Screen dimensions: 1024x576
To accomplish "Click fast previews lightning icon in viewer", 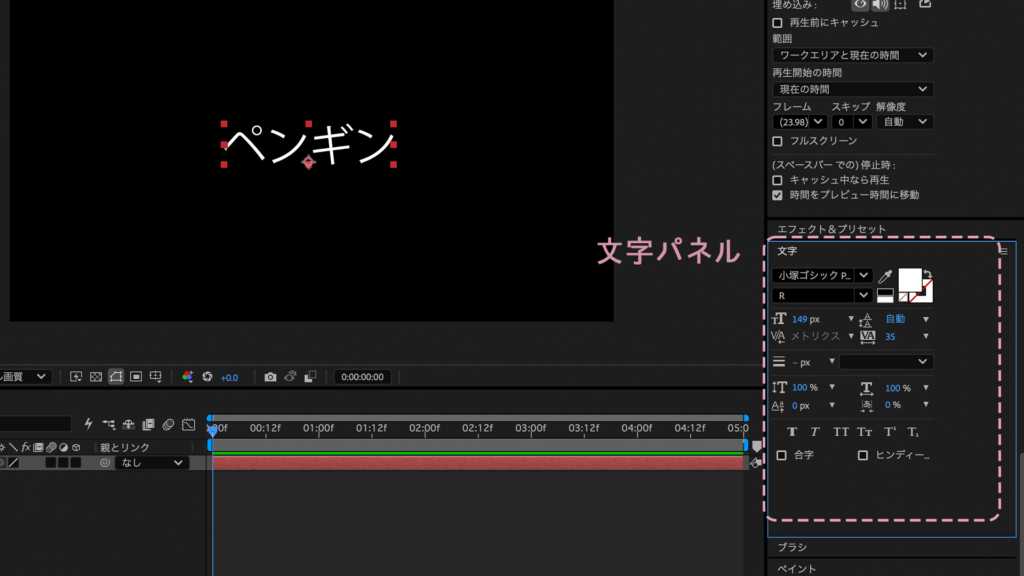I will [x=76, y=377].
